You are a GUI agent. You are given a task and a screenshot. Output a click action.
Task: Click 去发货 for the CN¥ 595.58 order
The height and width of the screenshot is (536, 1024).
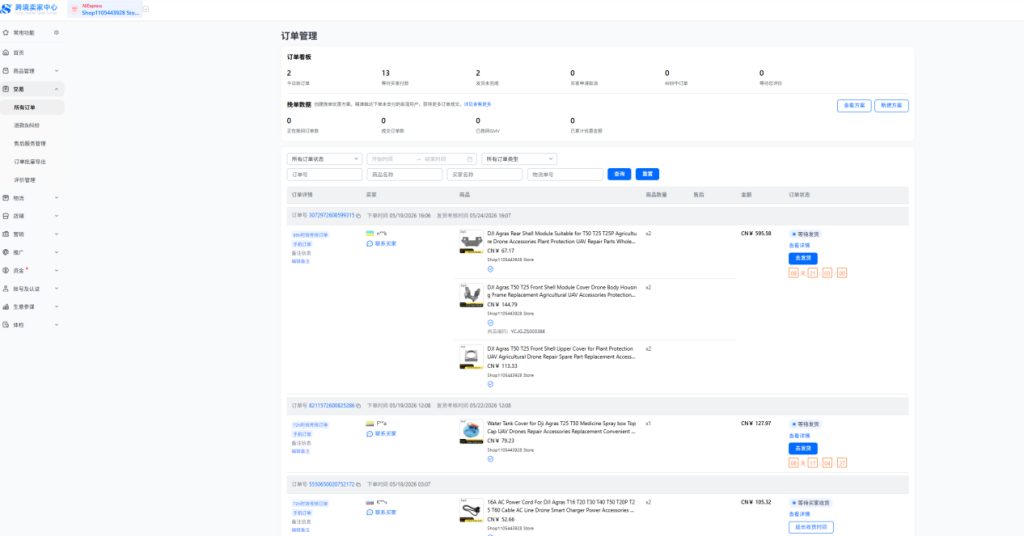click(803, 259)
